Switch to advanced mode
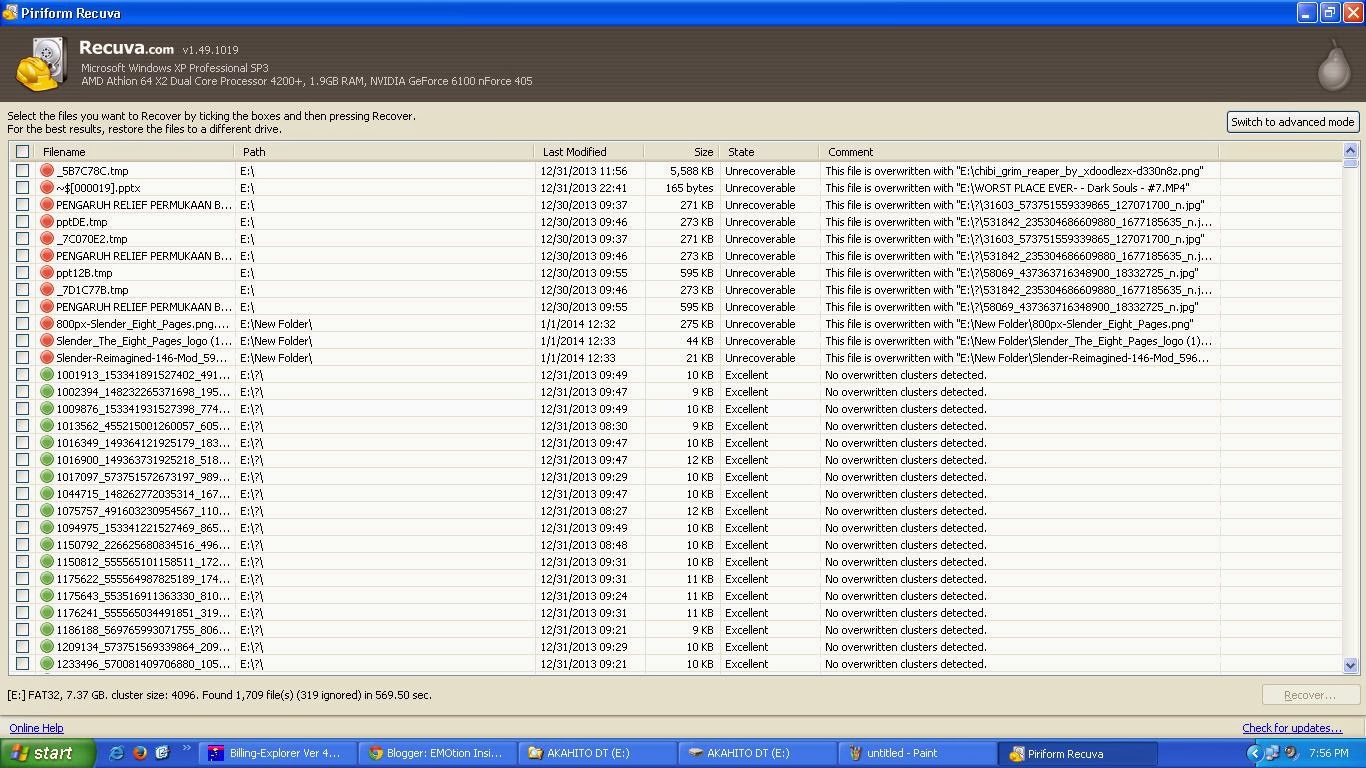This screenshot has height=768, width=1366. coord(1293,122)
